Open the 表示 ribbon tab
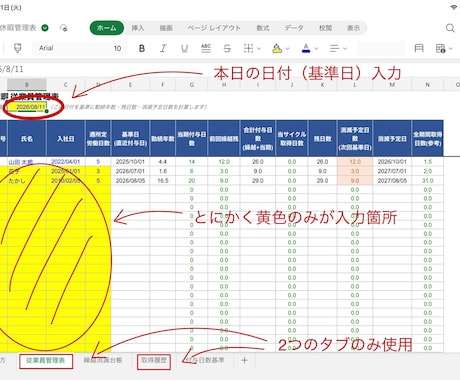 [x=353, y=28]
